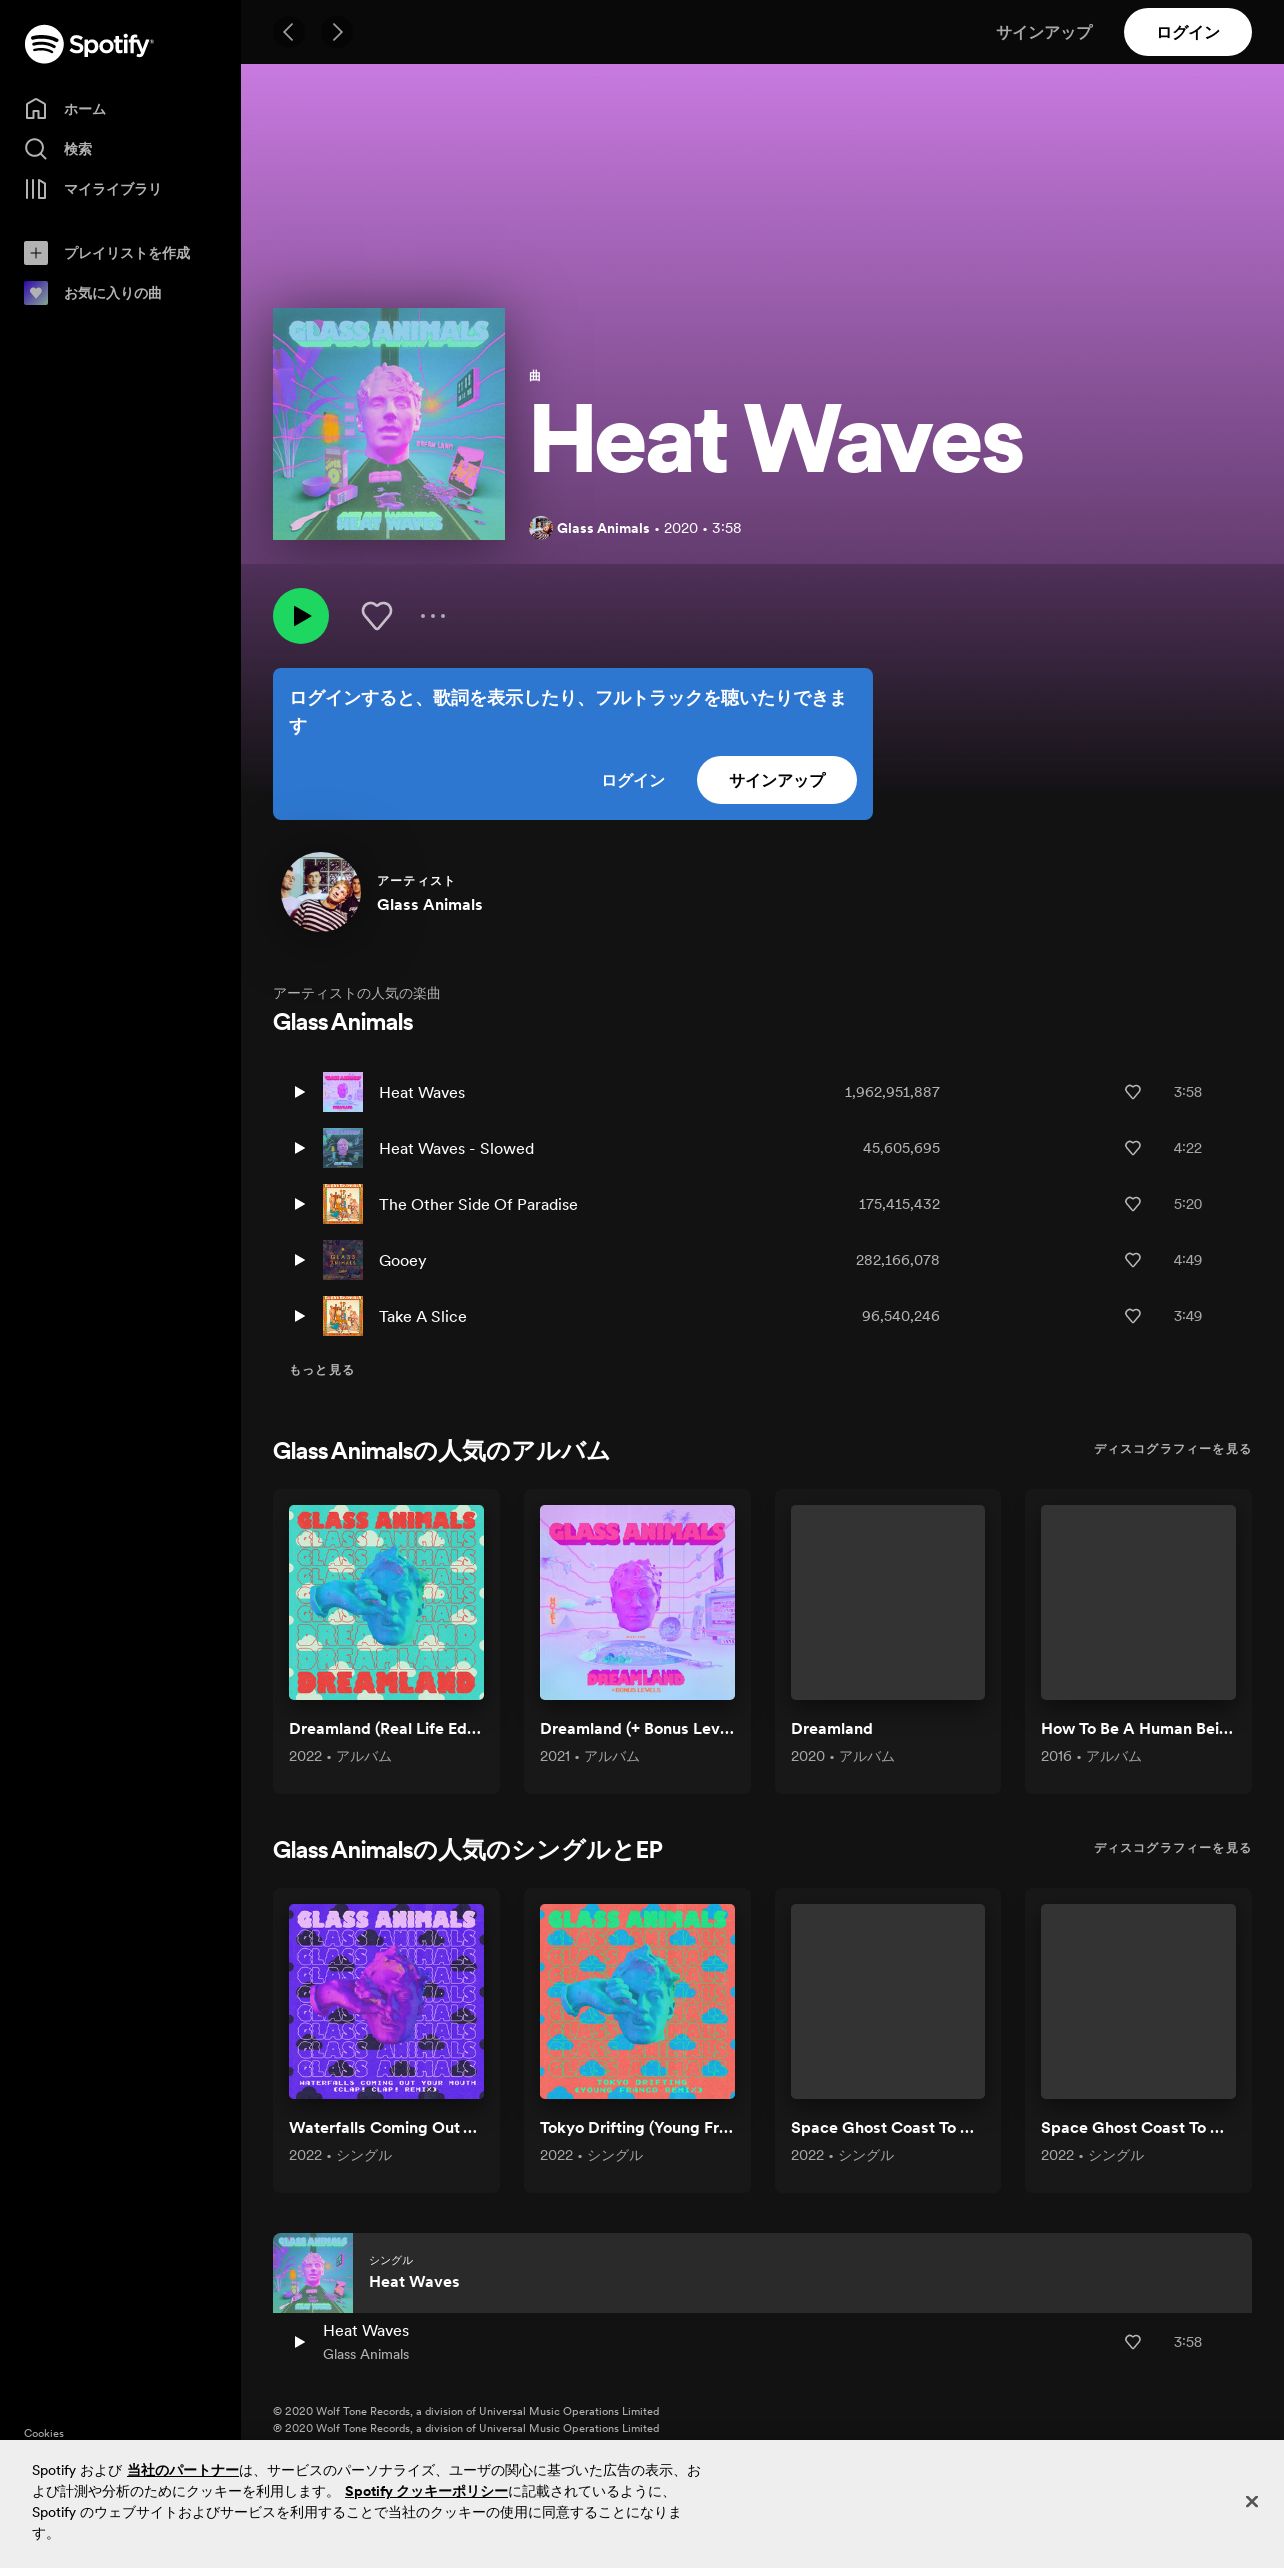Close the cookie notice banner
The image size is (1284, 2568).
coord(1251,2502)
